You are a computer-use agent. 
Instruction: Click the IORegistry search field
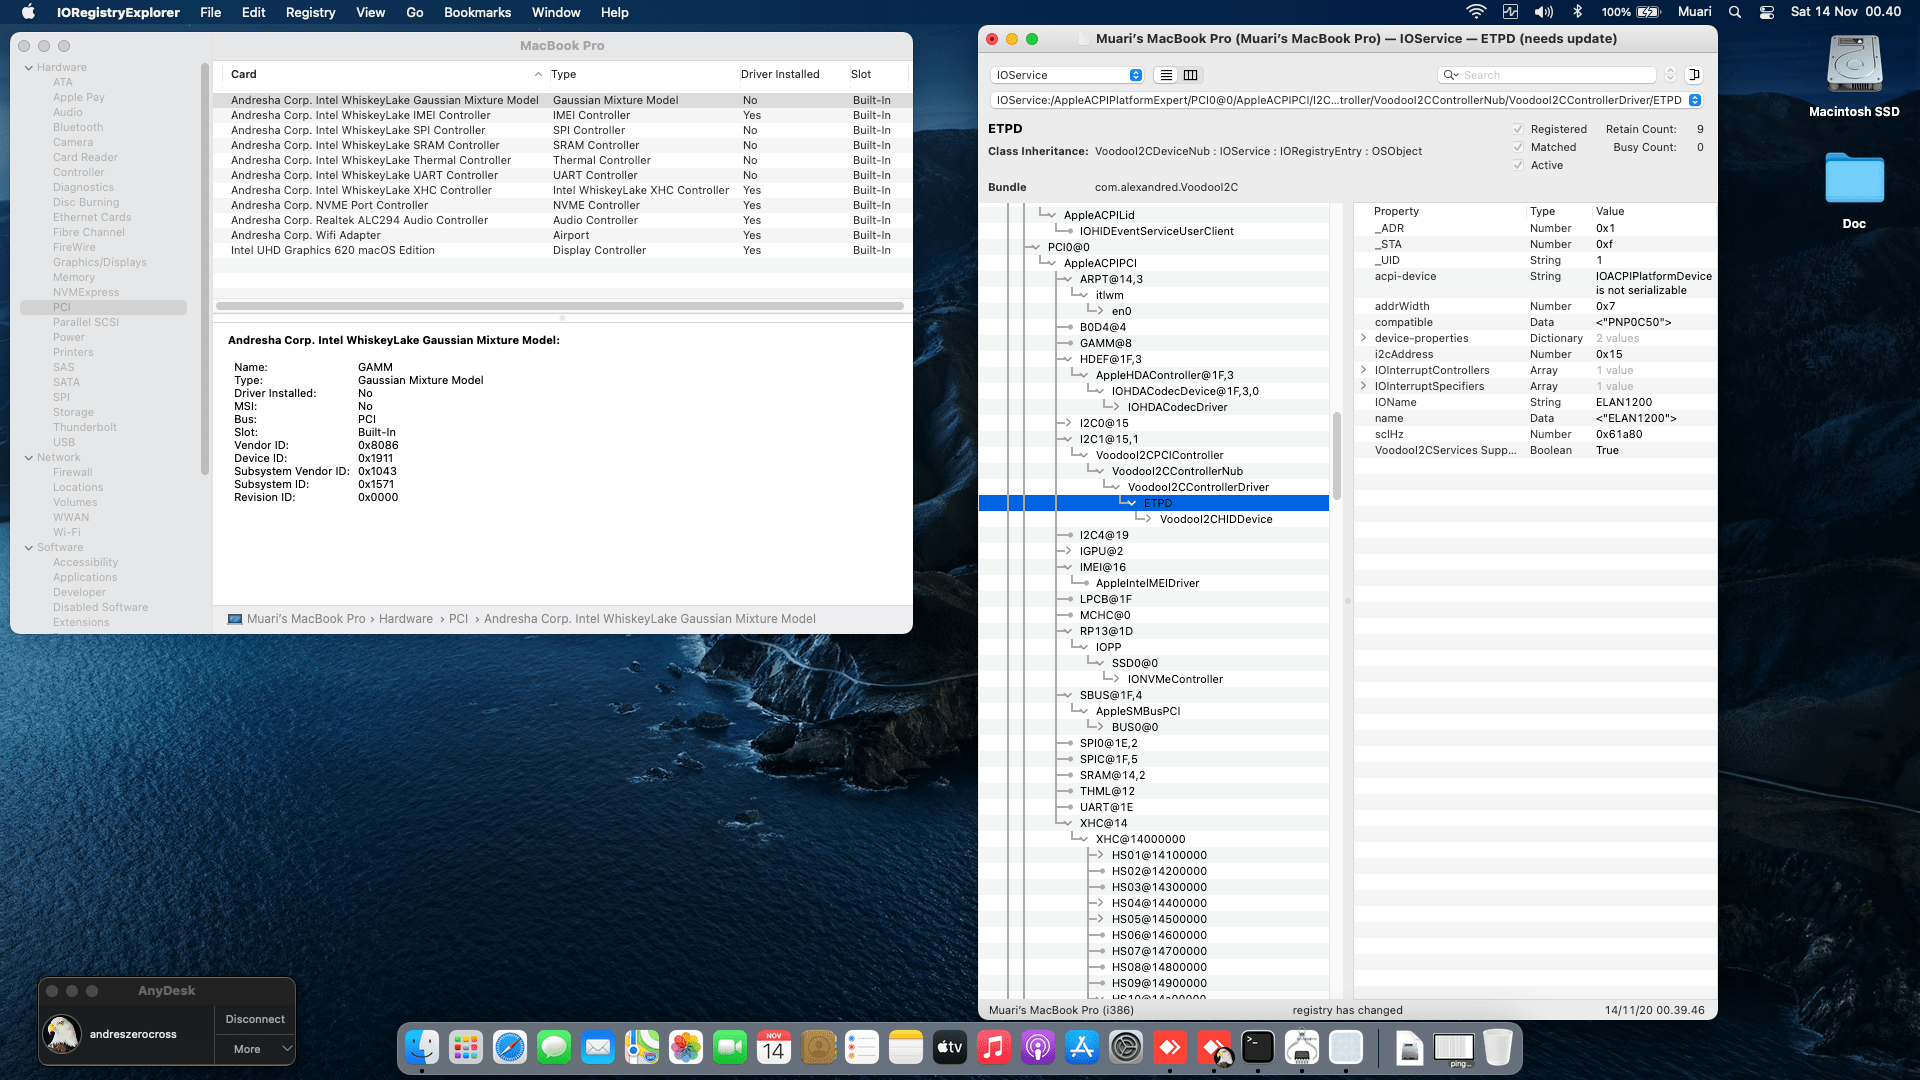click(x=1555, y=75)
